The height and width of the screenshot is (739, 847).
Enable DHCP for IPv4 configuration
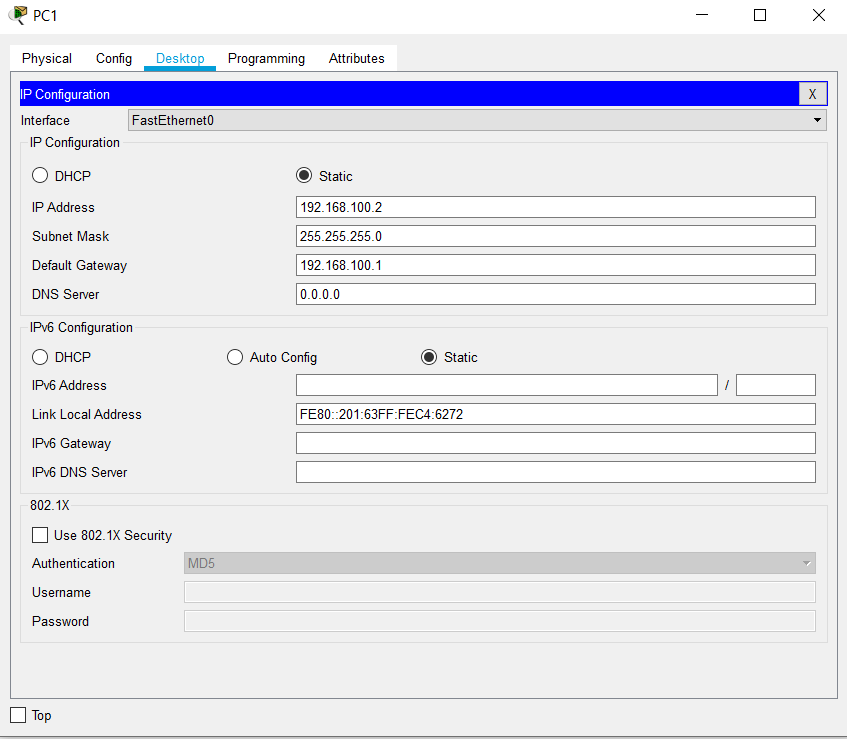point(39,175)
